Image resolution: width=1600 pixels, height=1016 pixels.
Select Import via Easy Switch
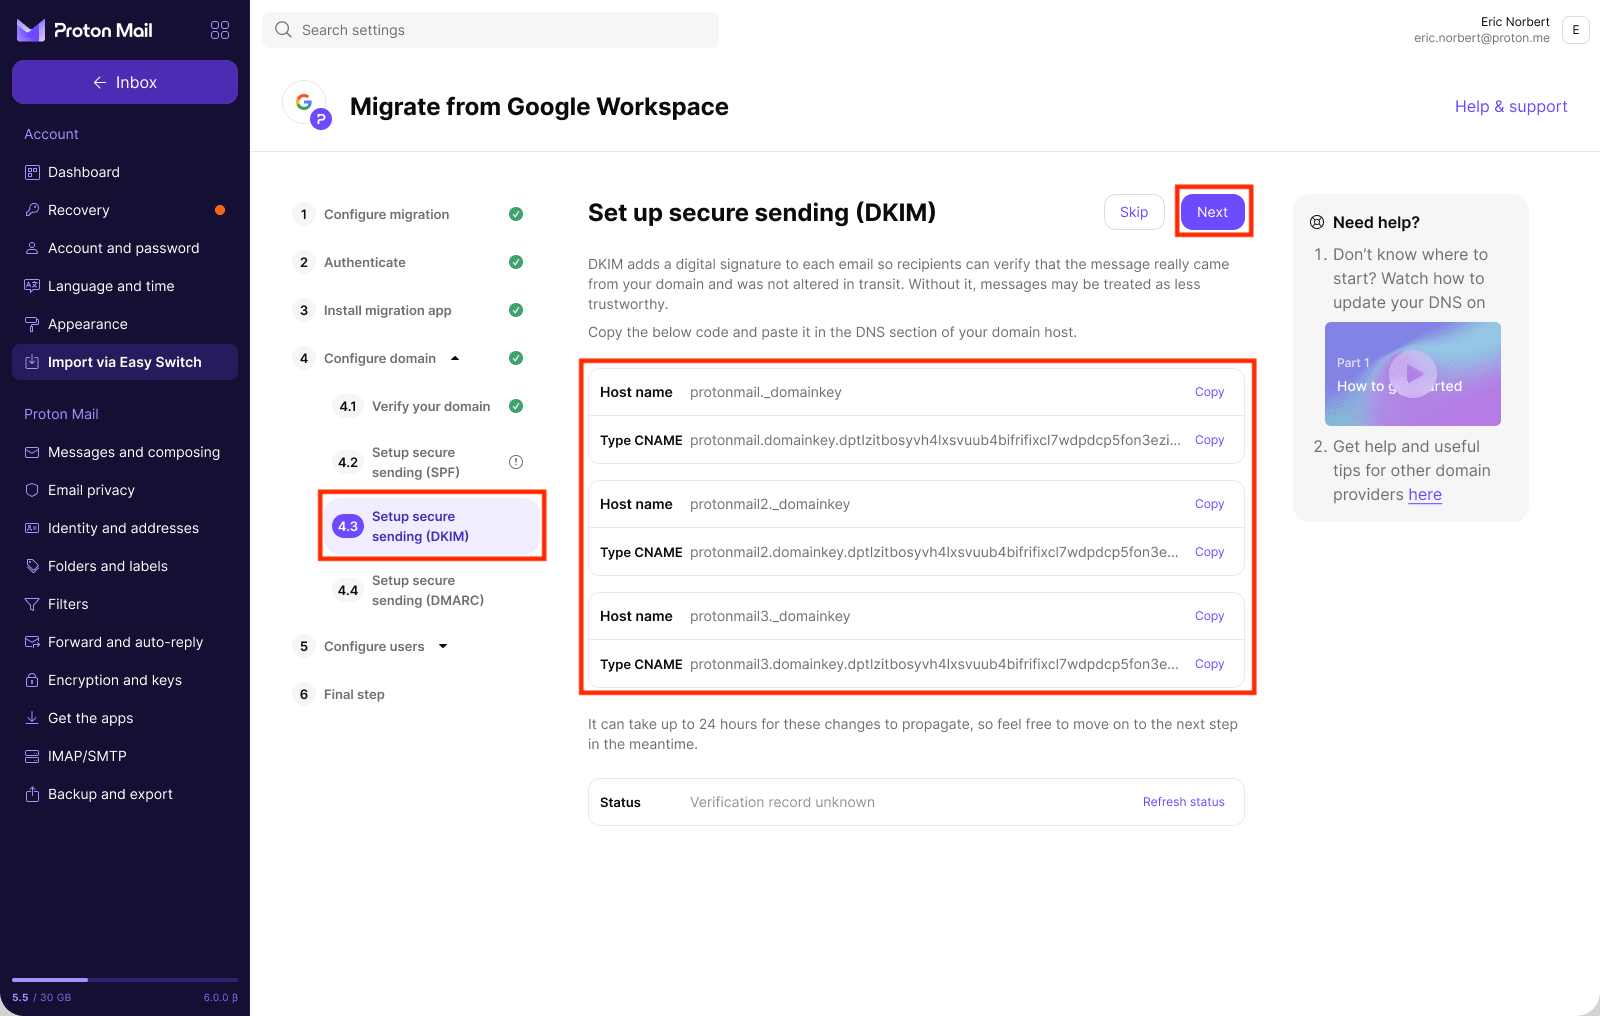125,362
